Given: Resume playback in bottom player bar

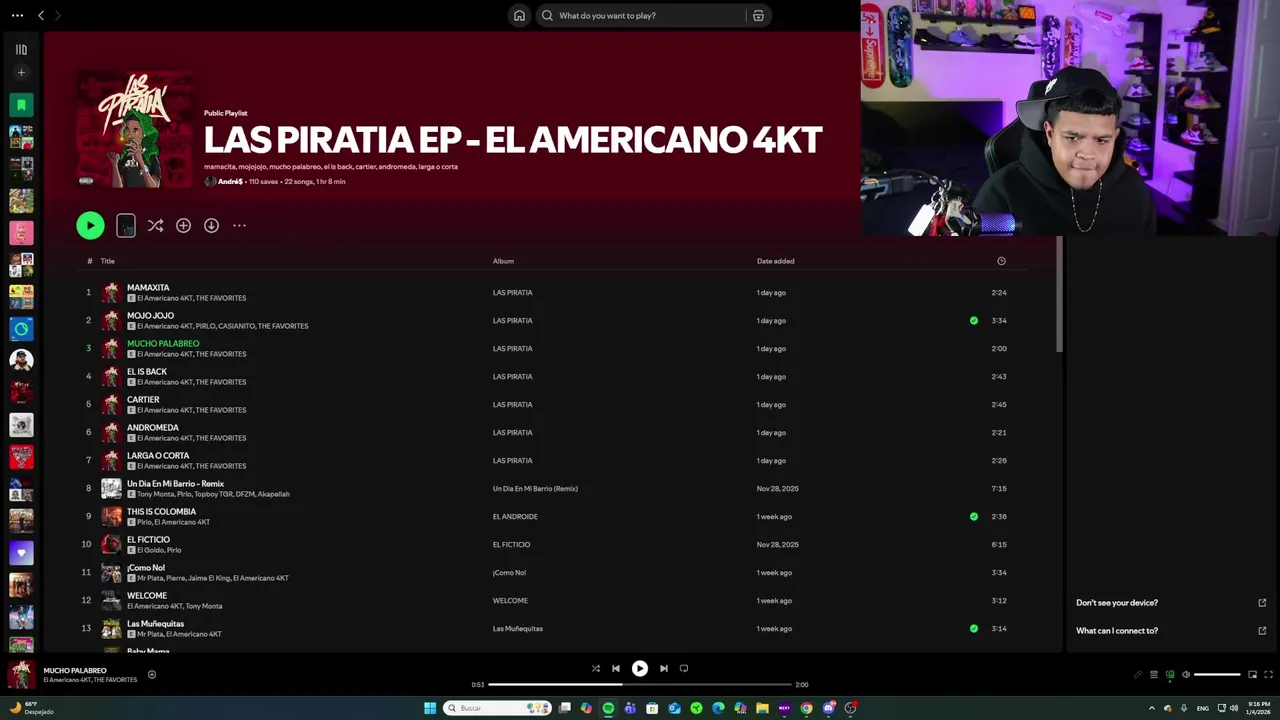Looking at the screenshot, I should pyautogui.click(x=640, y=669).
